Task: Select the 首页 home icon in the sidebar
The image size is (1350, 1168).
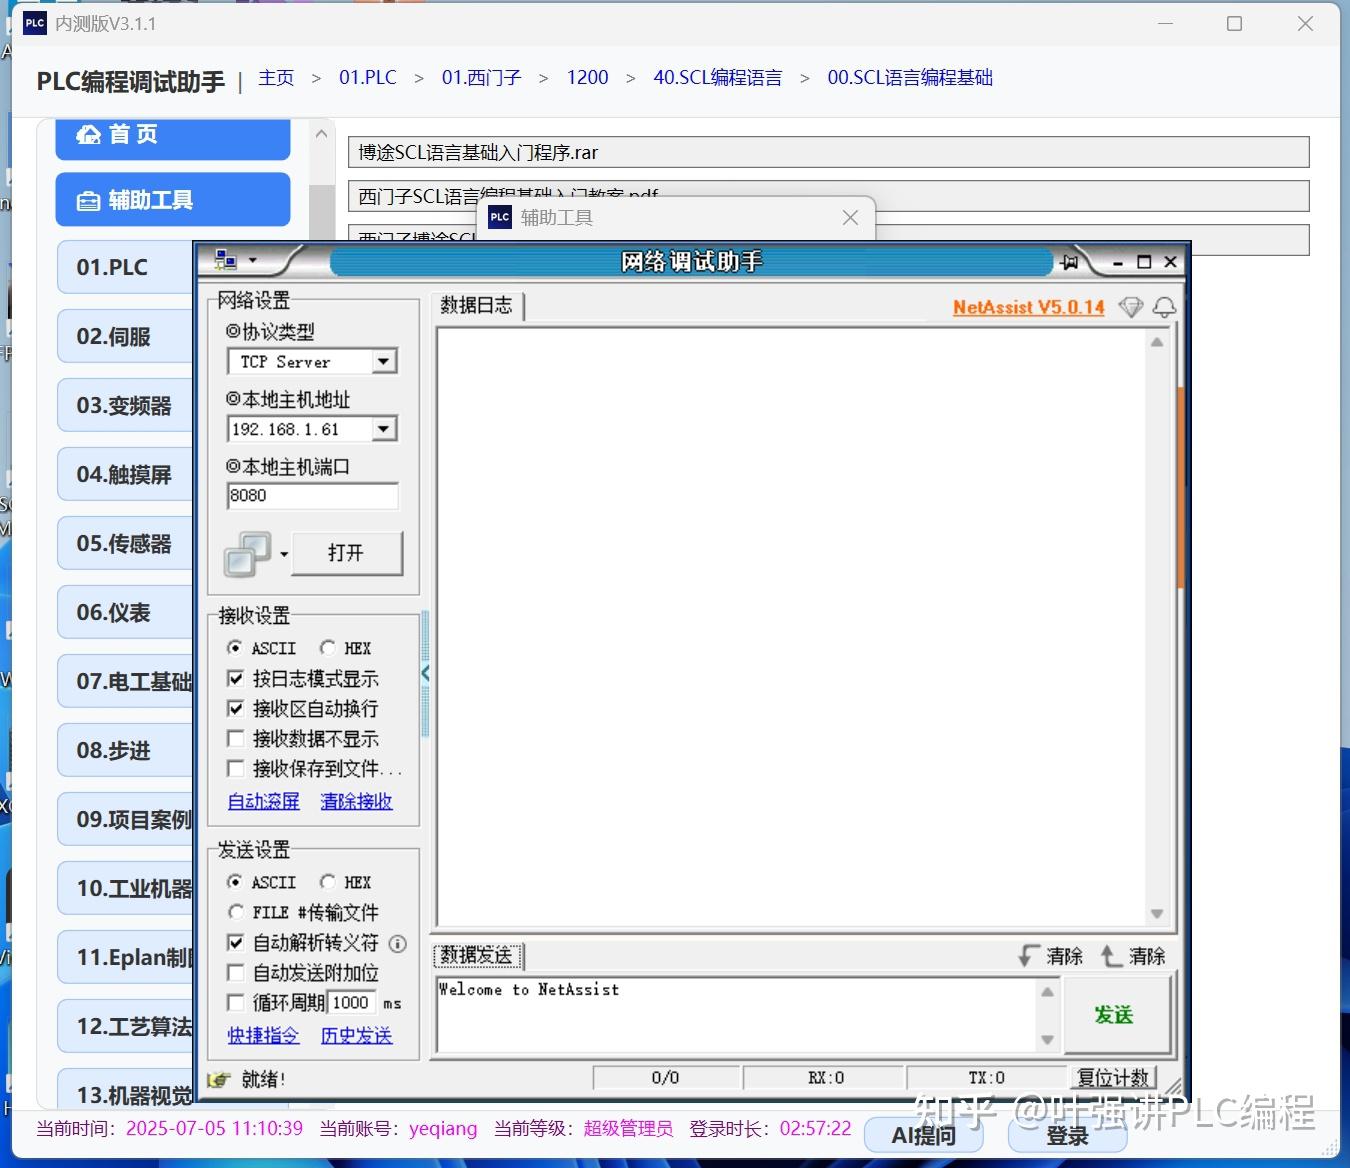Action: (x=88, y=133)
